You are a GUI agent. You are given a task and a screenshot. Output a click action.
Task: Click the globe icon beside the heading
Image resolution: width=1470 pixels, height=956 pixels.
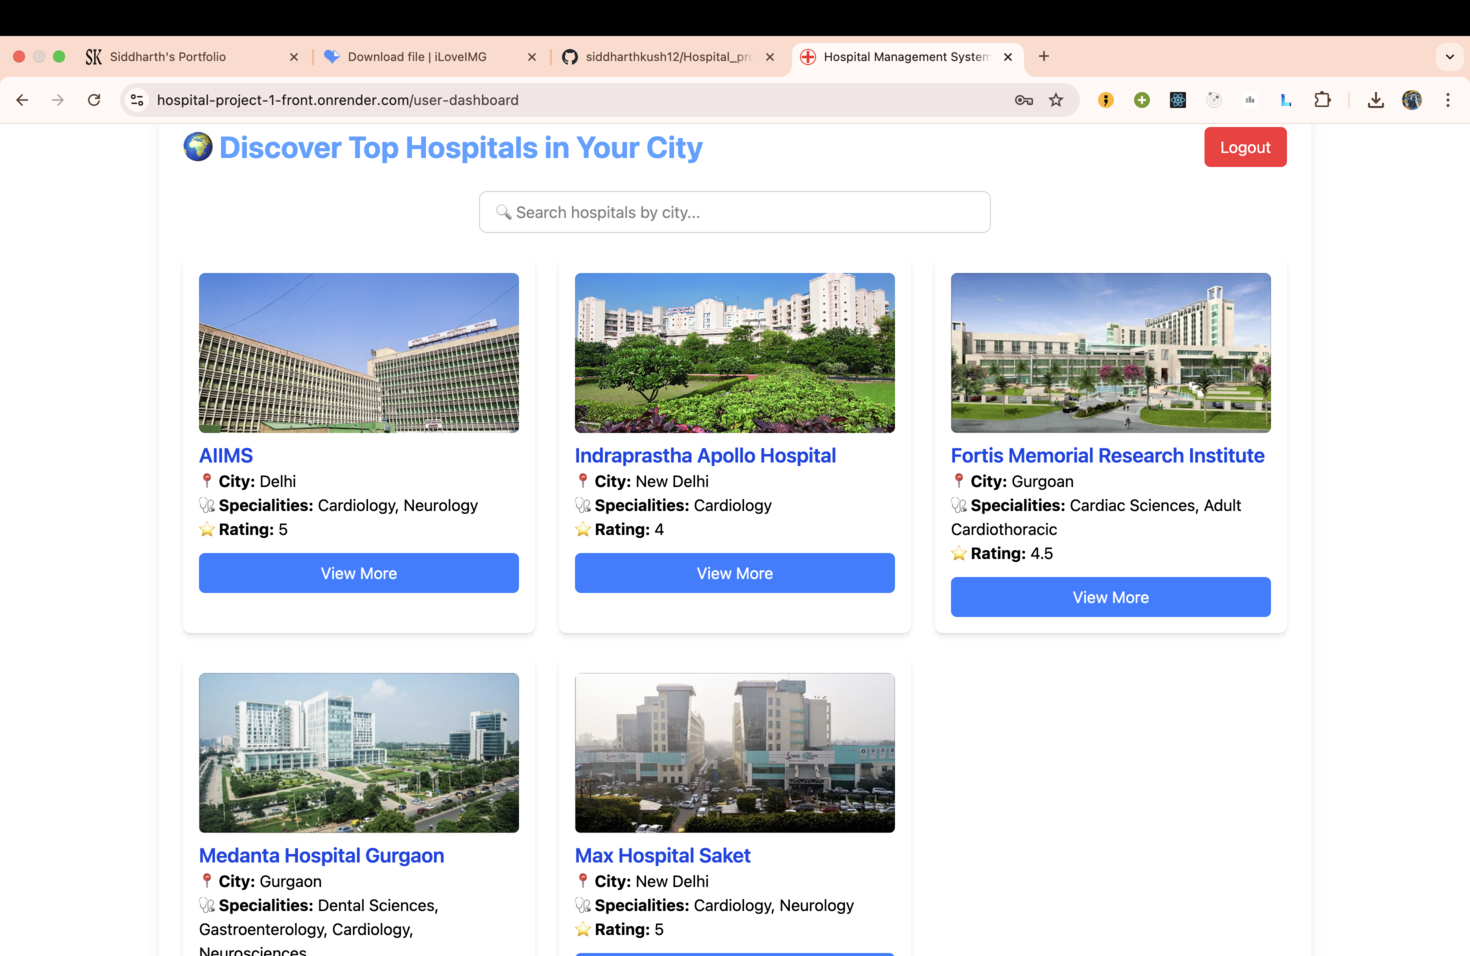coord(198,147)
